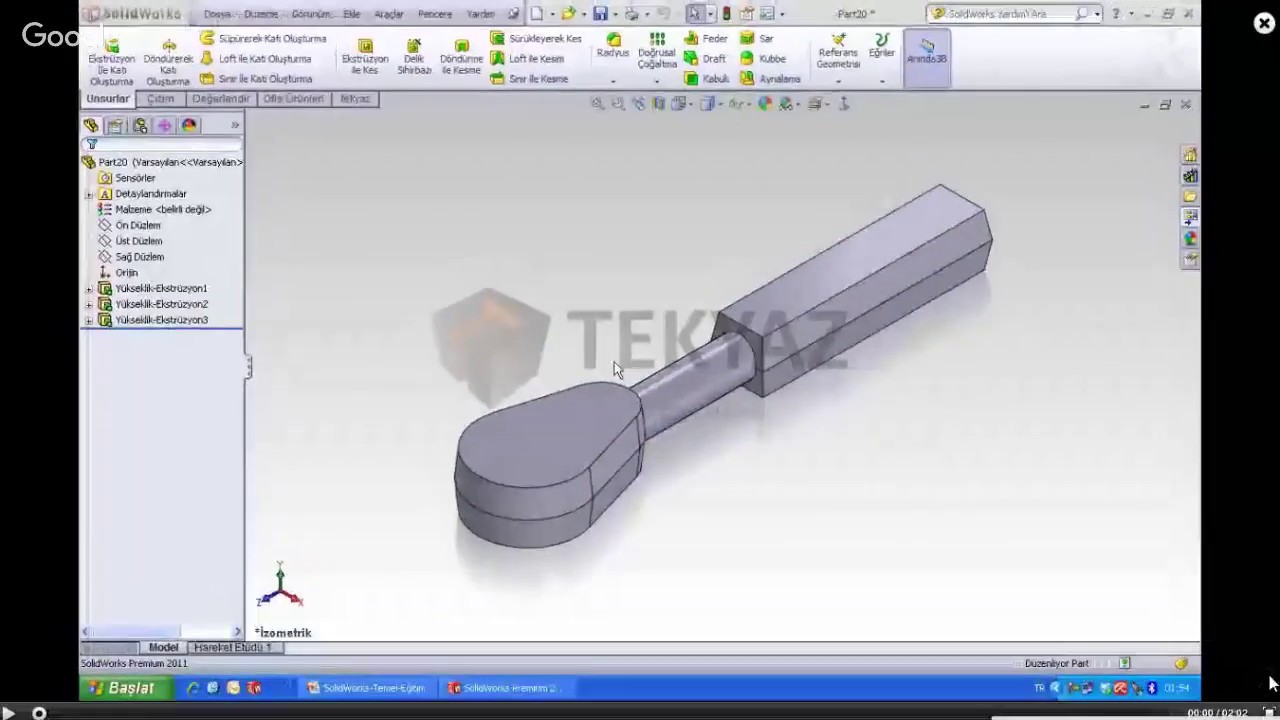This screenshot has height=720, width=1280.
Task: Switch to Hareket Etüdü 1 tab
Action: [x=233, y=648]
